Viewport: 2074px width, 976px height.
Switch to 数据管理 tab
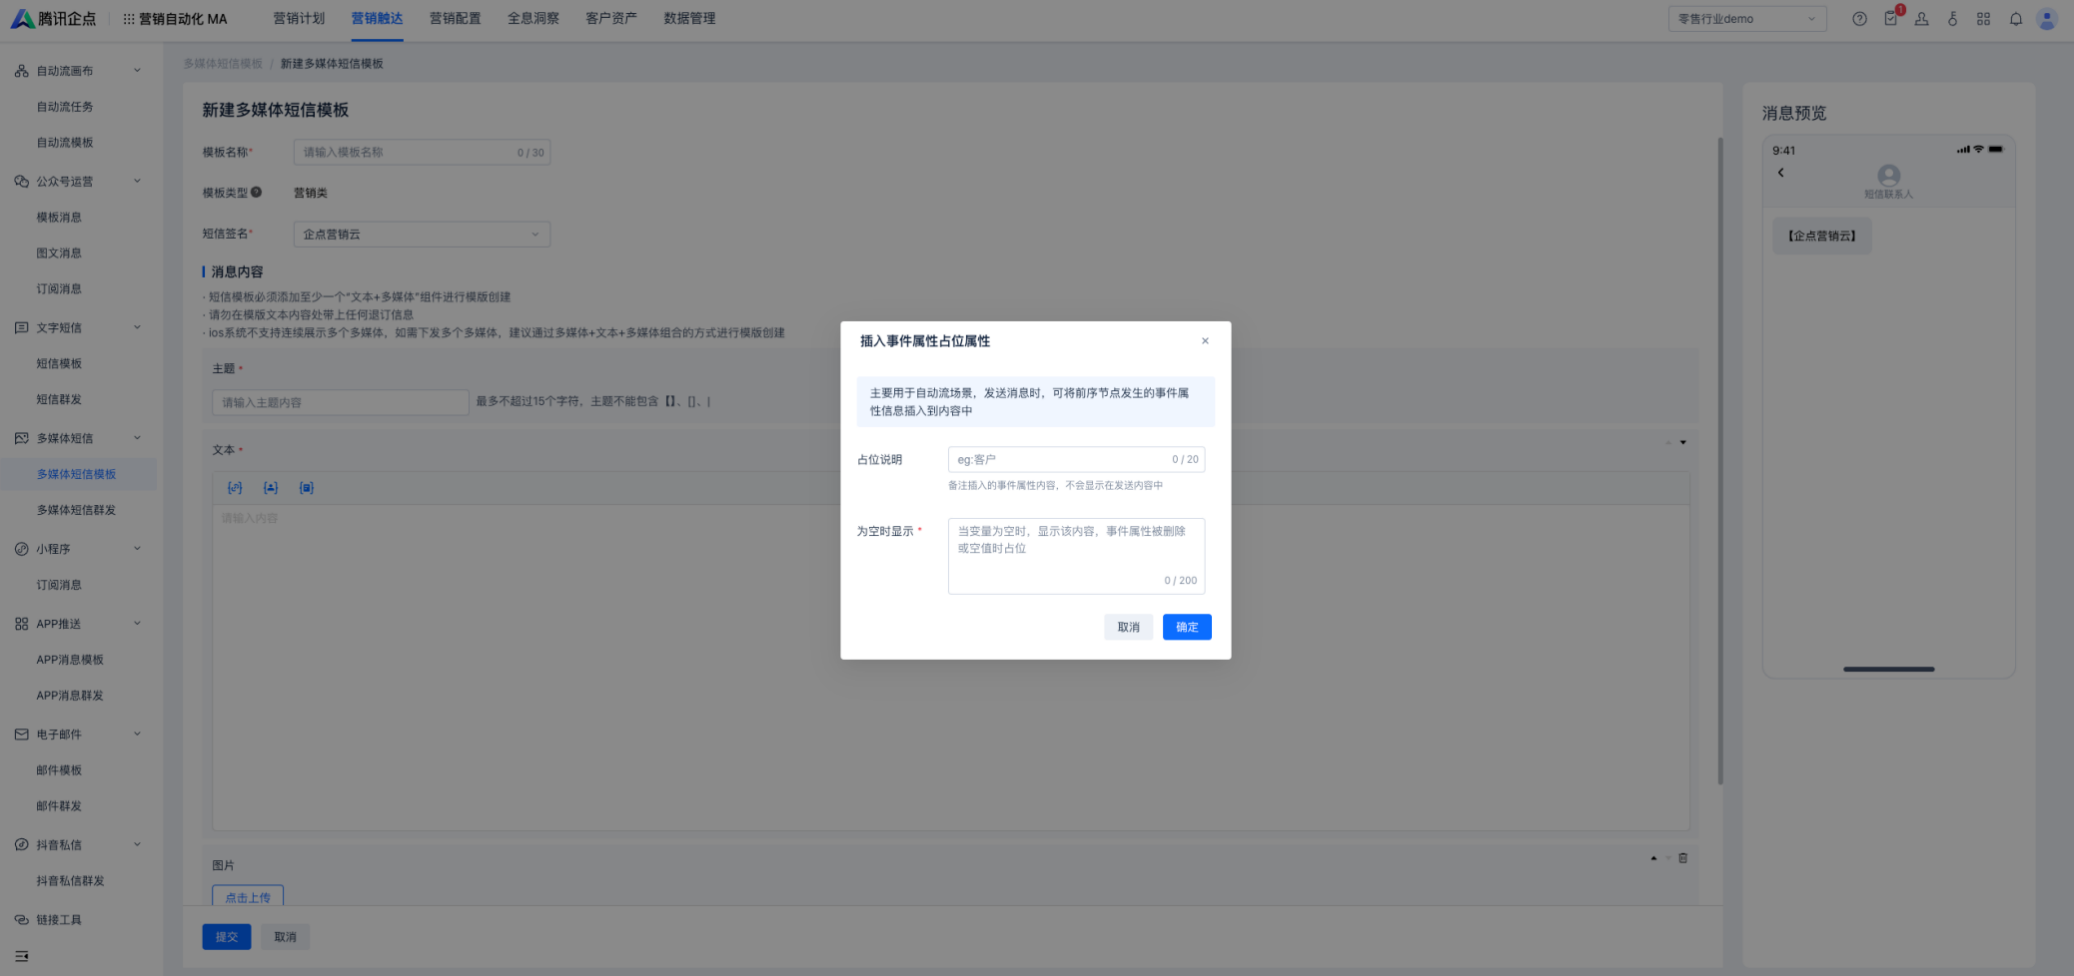[689, 18]
